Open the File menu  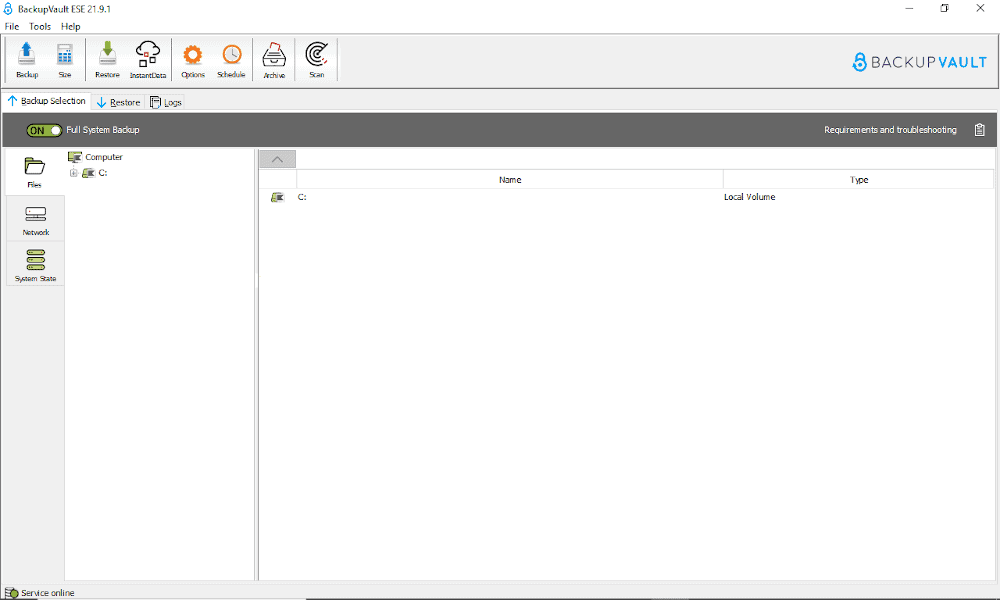click(12, 26)
